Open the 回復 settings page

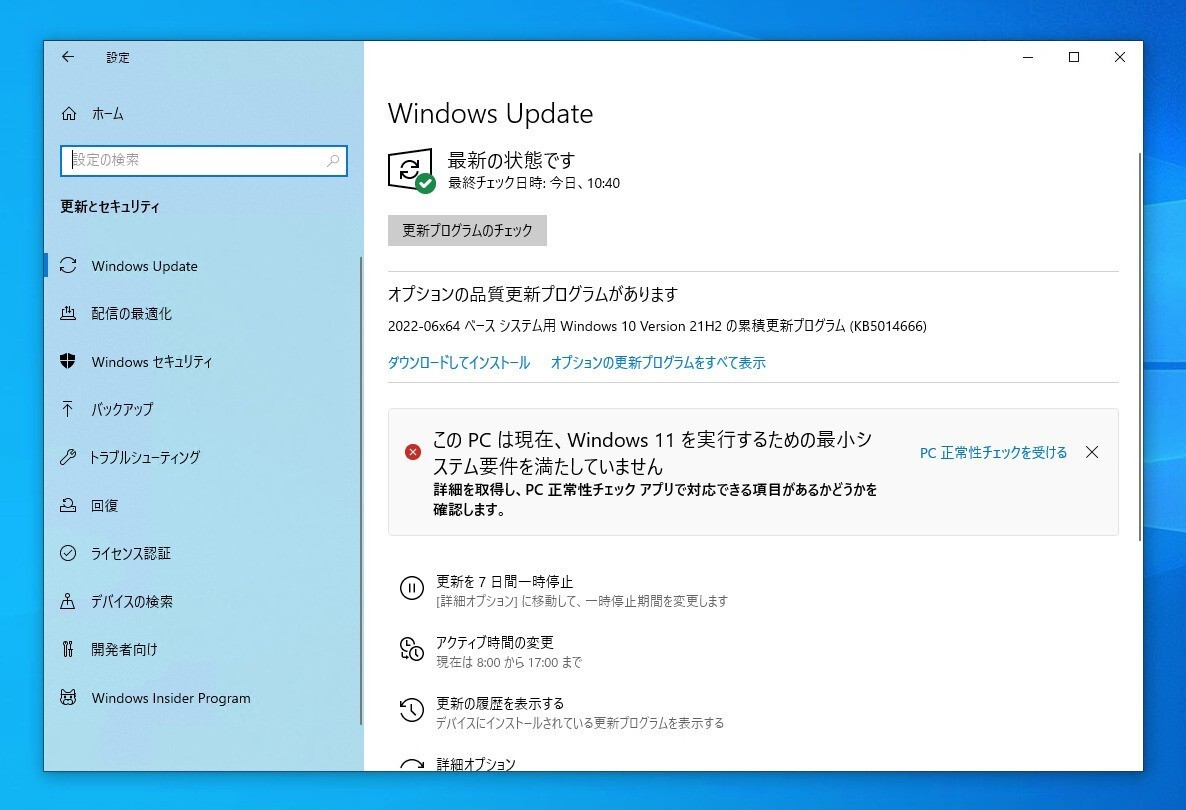click(x=203, y=505)
